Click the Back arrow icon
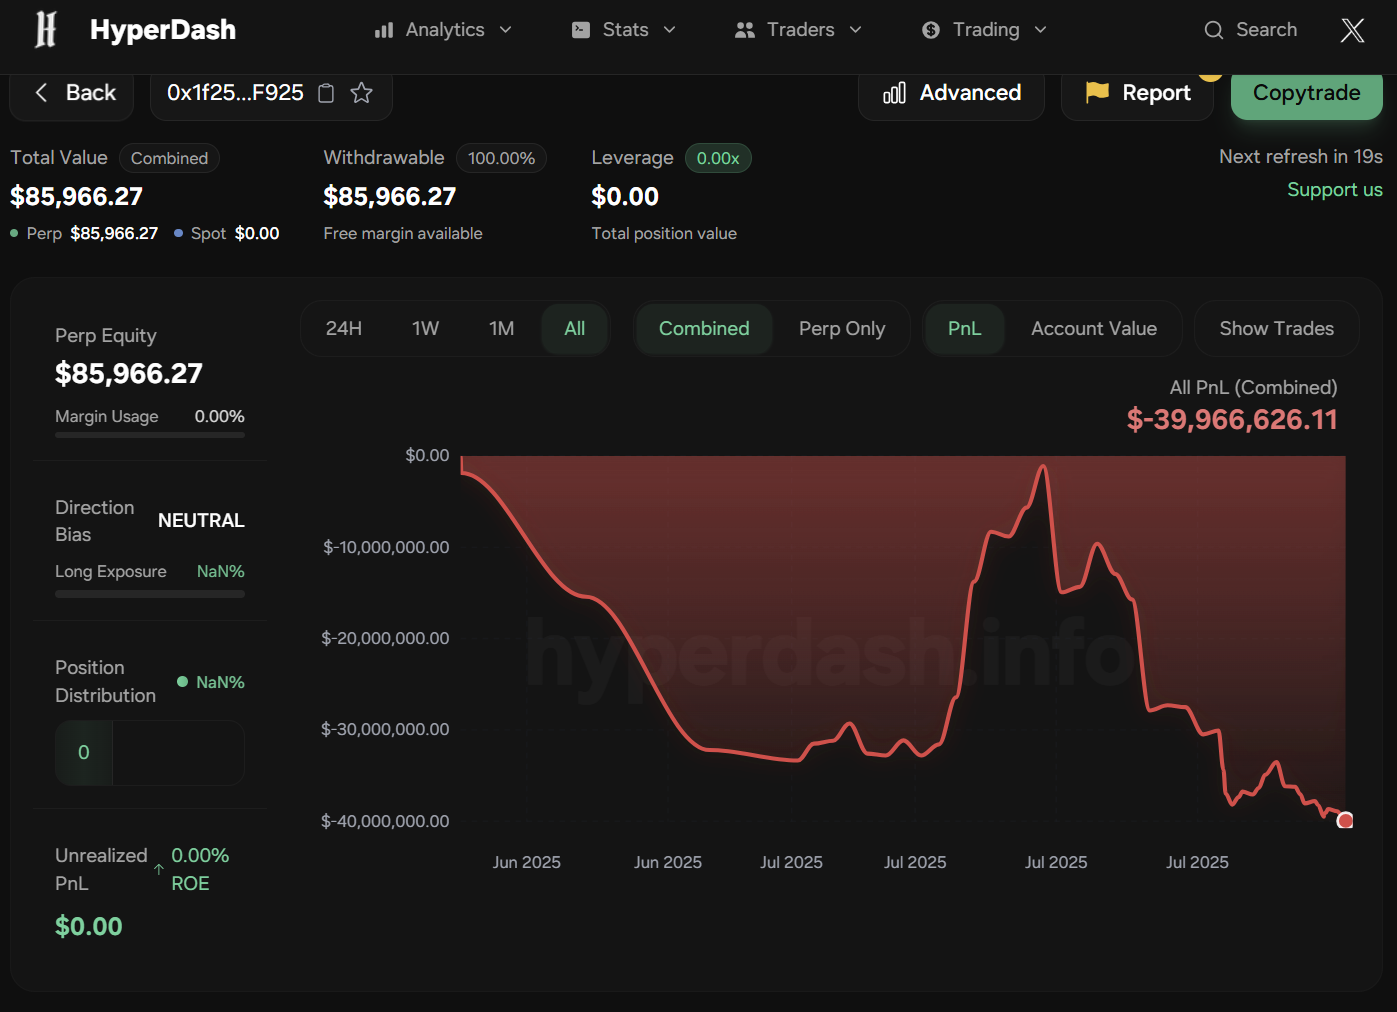The image size is (1397, 1012). [x=42, y=93]
